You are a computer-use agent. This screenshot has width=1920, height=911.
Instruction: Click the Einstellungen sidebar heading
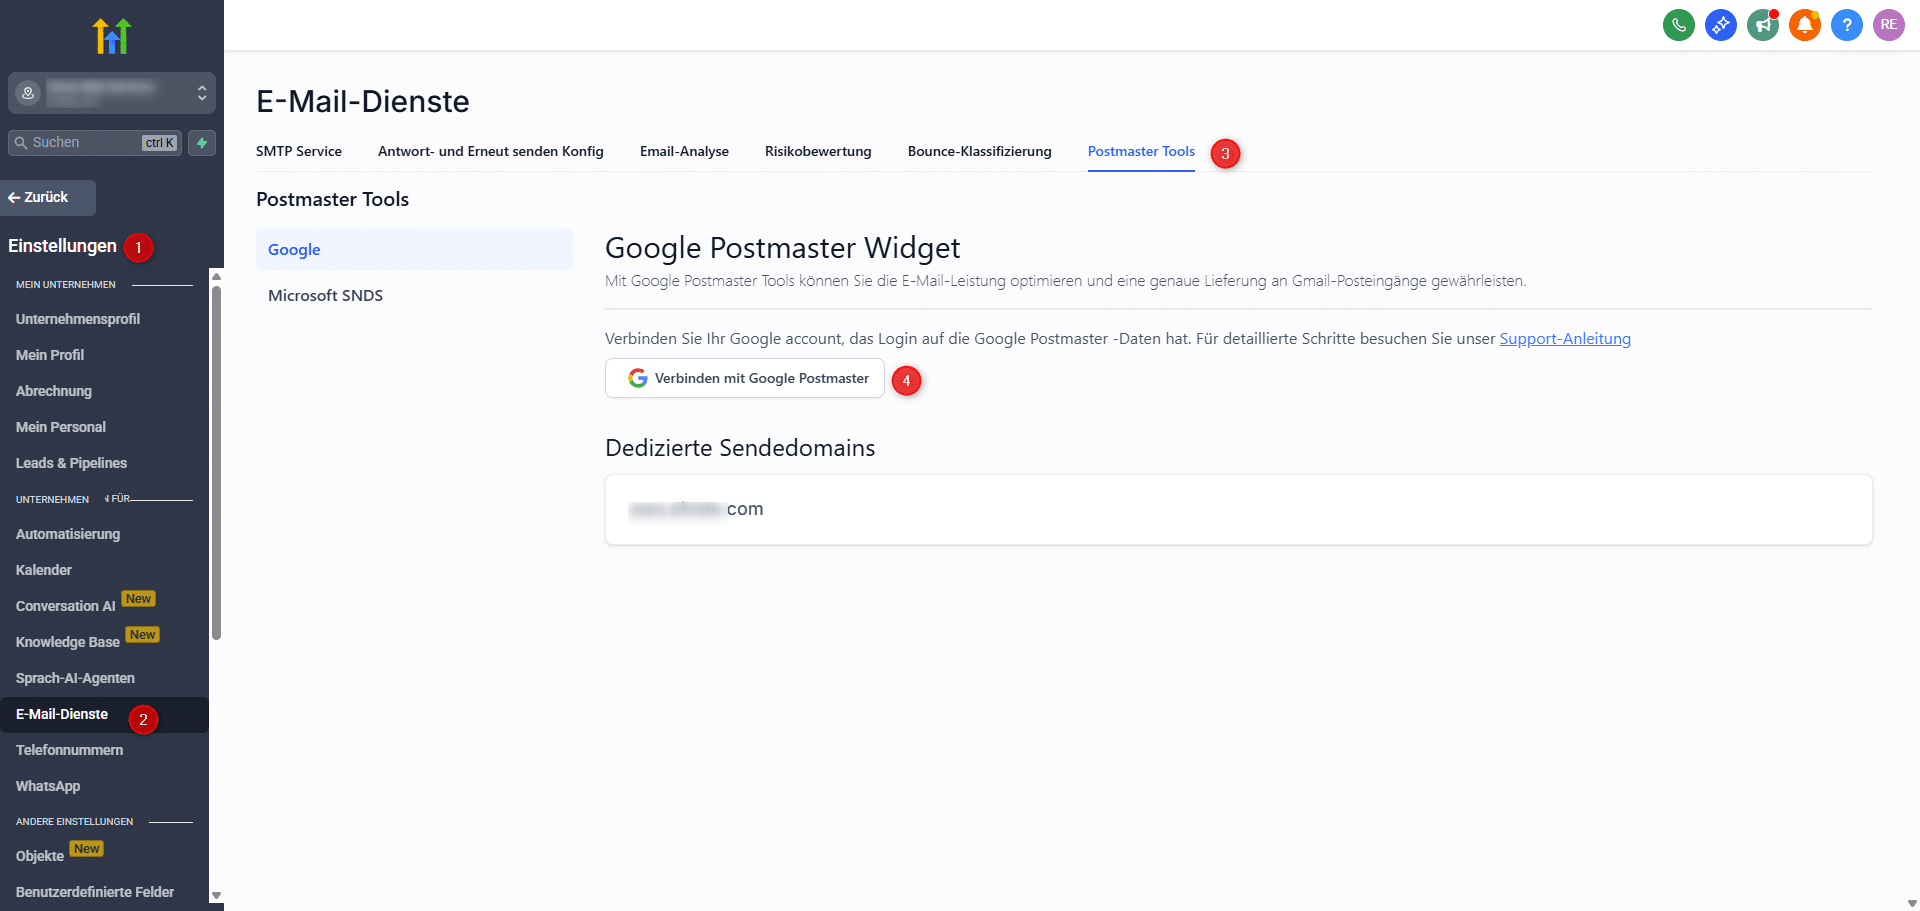click(62, 246)
